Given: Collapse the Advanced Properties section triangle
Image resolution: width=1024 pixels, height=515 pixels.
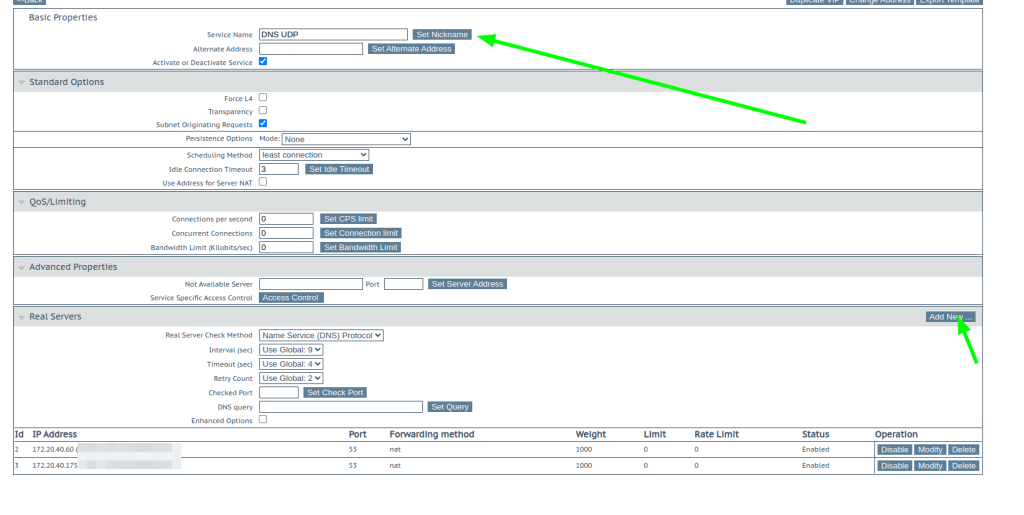Looking at the screenshot, I should [x=21, y=267].
